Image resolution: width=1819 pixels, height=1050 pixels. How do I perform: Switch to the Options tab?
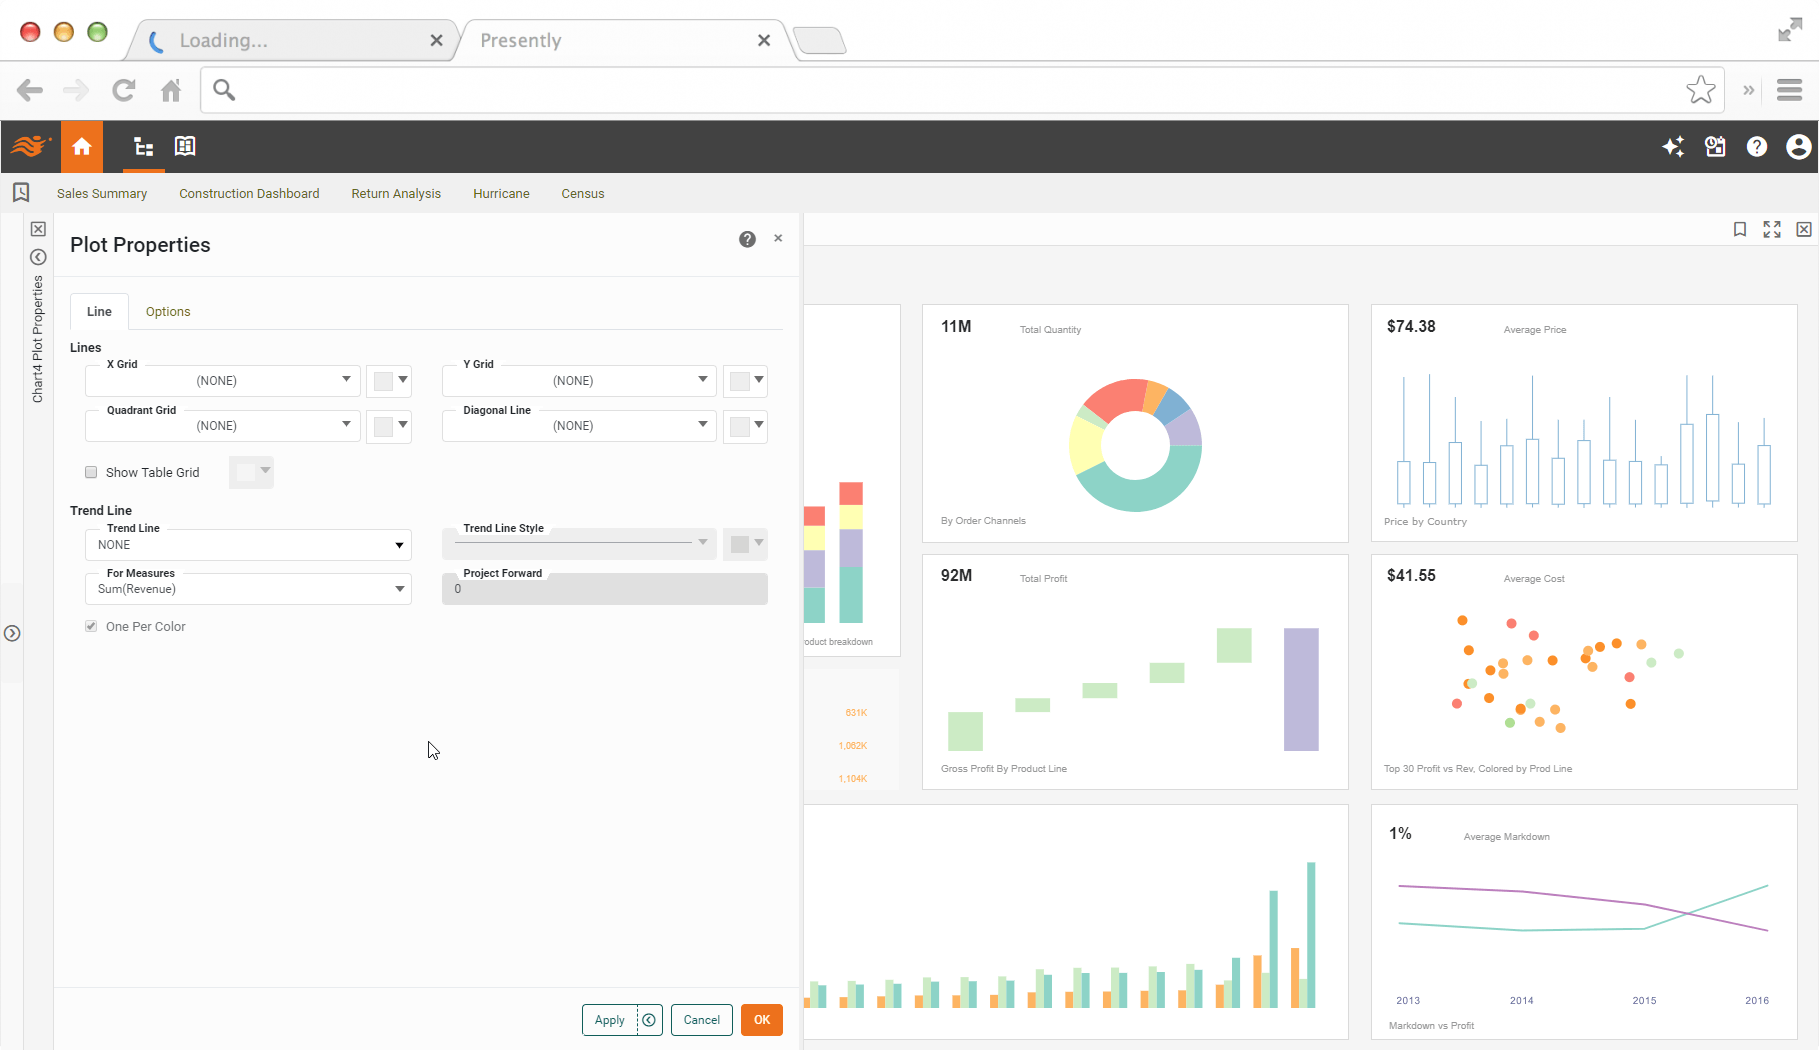[x=168, y=311]
